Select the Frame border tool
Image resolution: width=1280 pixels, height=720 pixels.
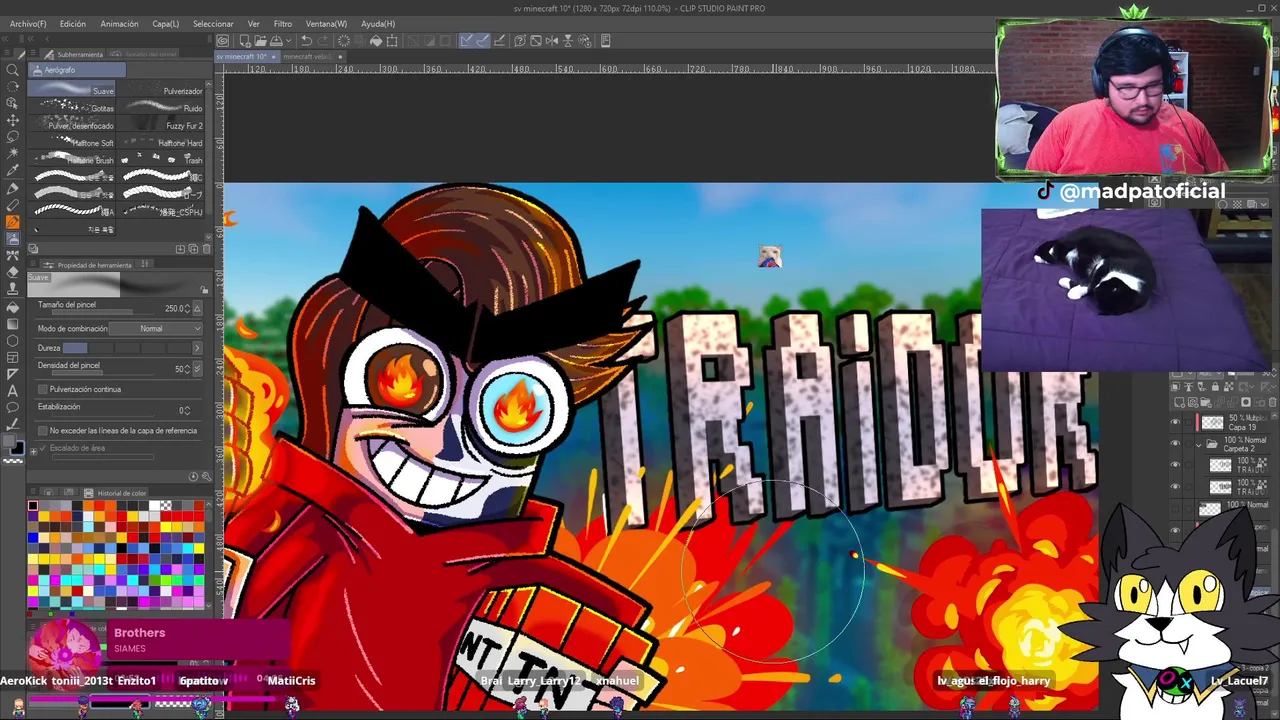click(13, 357)
